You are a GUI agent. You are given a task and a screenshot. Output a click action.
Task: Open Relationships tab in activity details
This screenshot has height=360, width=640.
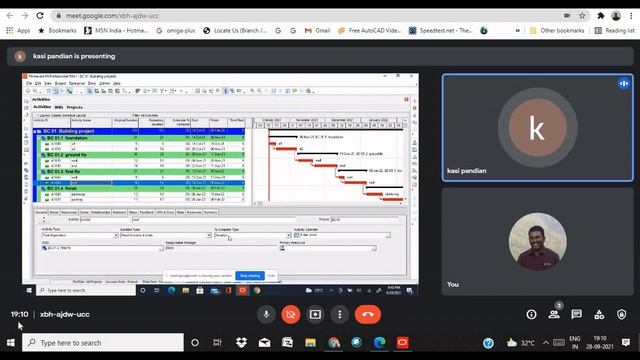[x=100, y=212]
